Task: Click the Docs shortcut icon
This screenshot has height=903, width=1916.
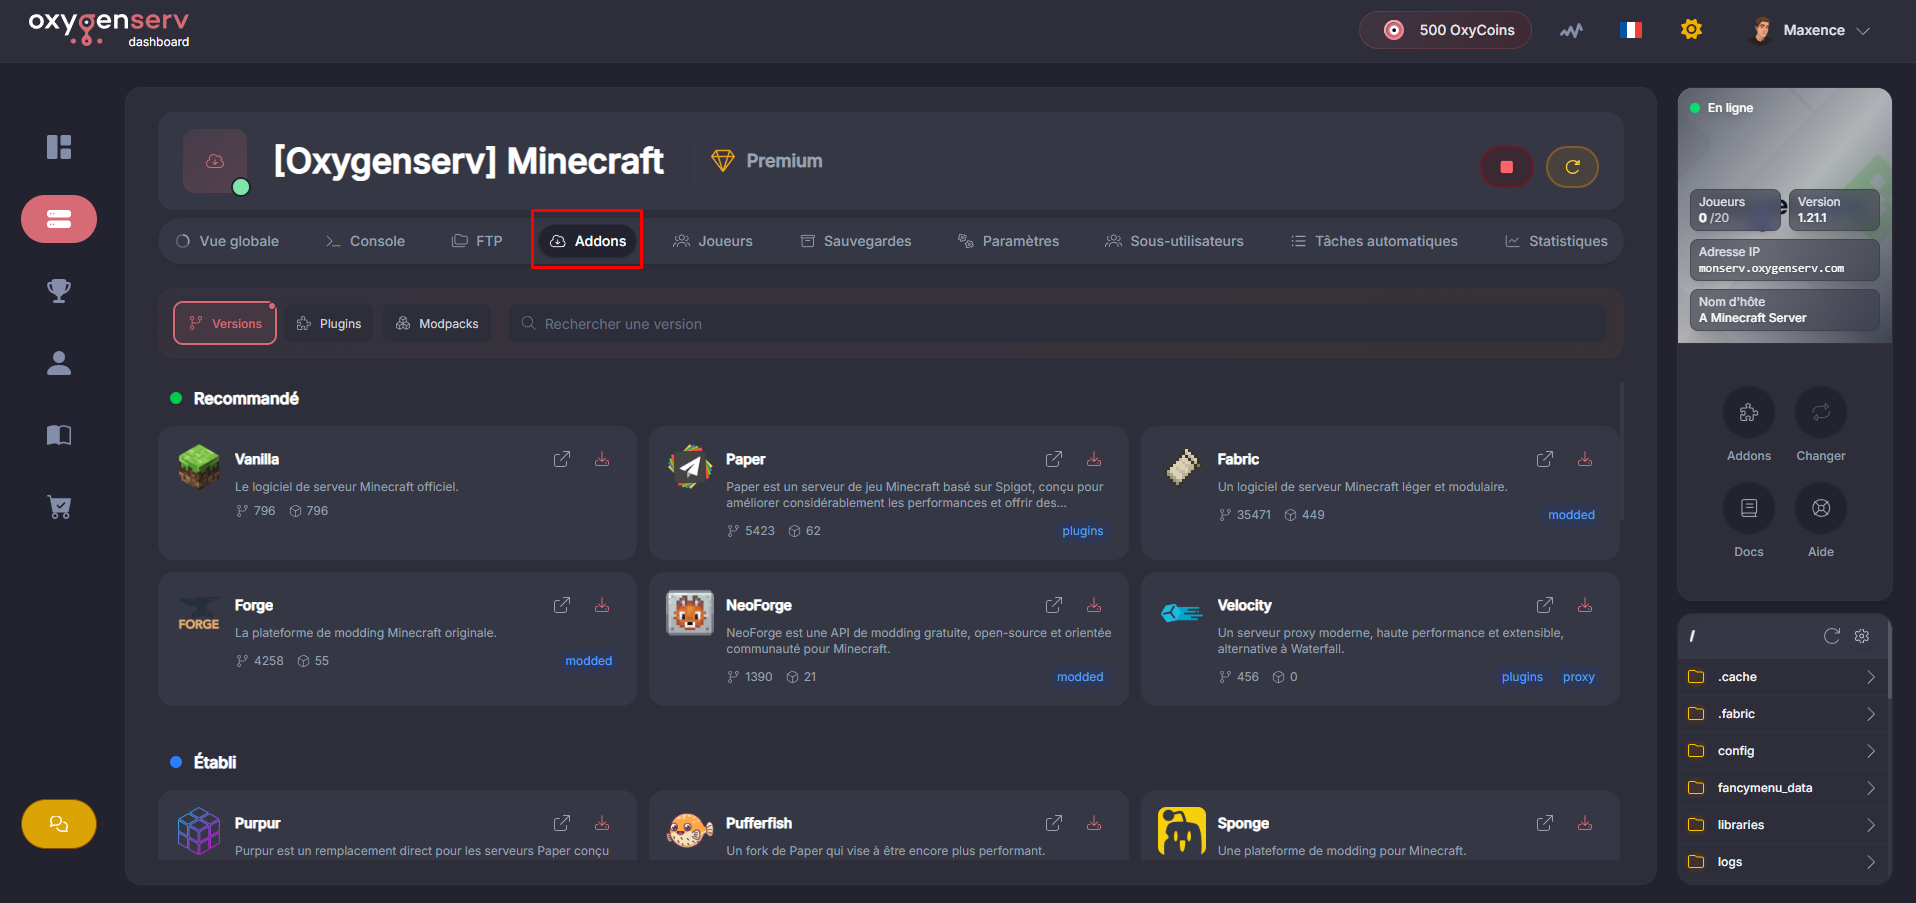Action: (1748, 508)
